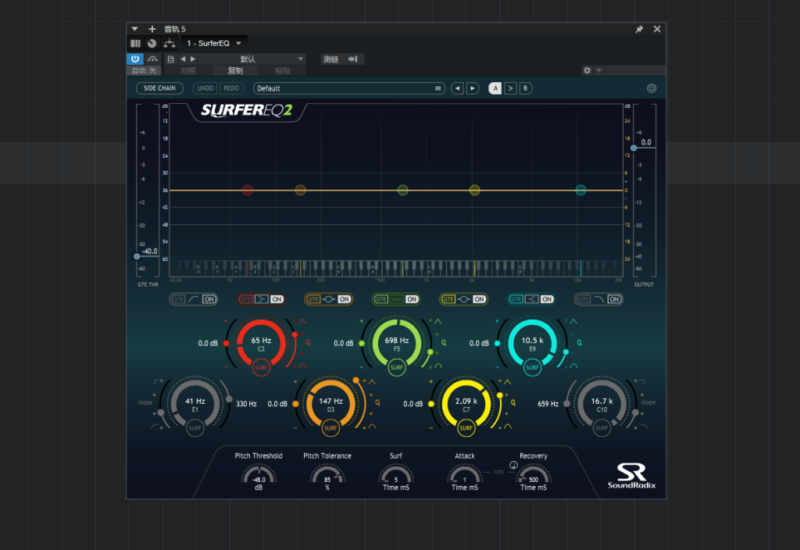800x550 pixels.
Task: Click the high-pass filter shape icon
Action: tap(194, 299)
